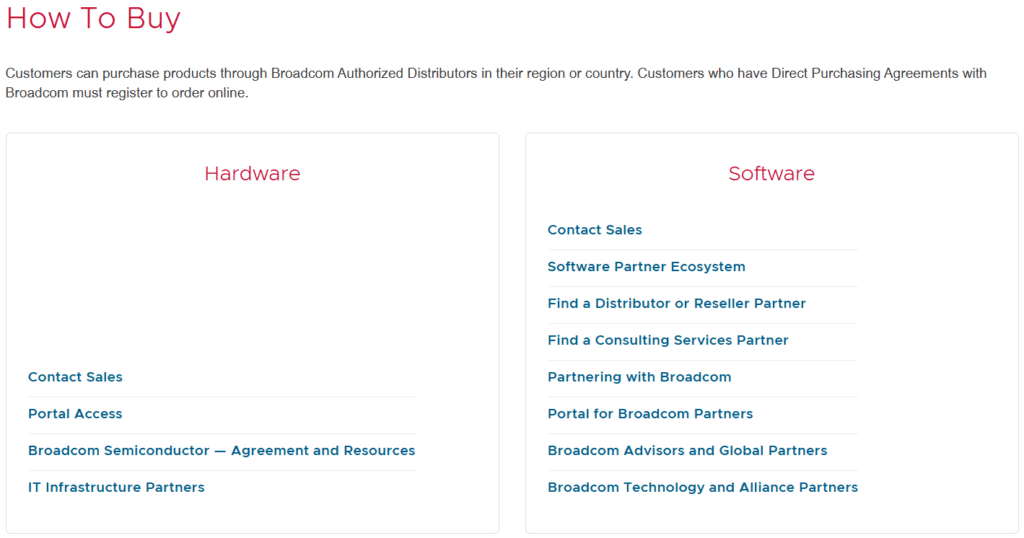Open the Software Partner Ecosystem link
The width and height of the screenshot is (1024, 538).
pos(646,267)
